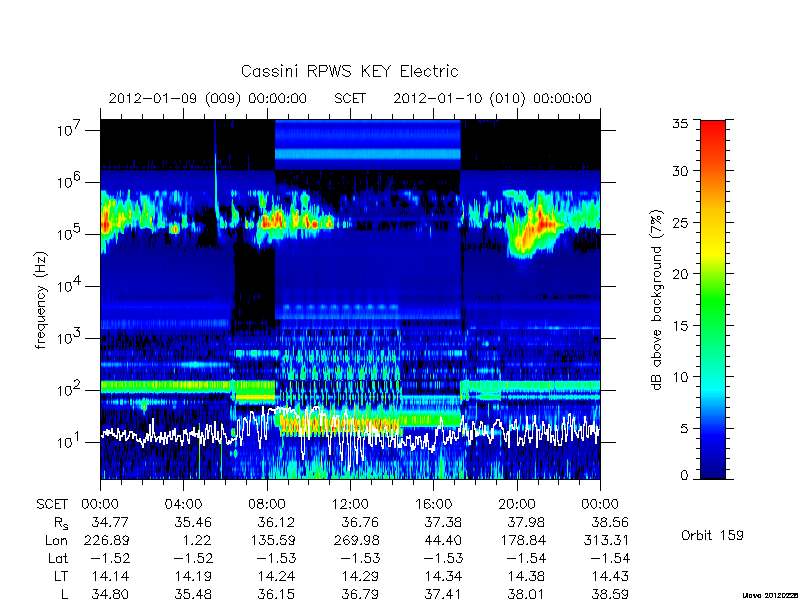The height and width of the screenshot is (600, 800).
Task: Click the L value "38.59"
Action: (610, 594)
